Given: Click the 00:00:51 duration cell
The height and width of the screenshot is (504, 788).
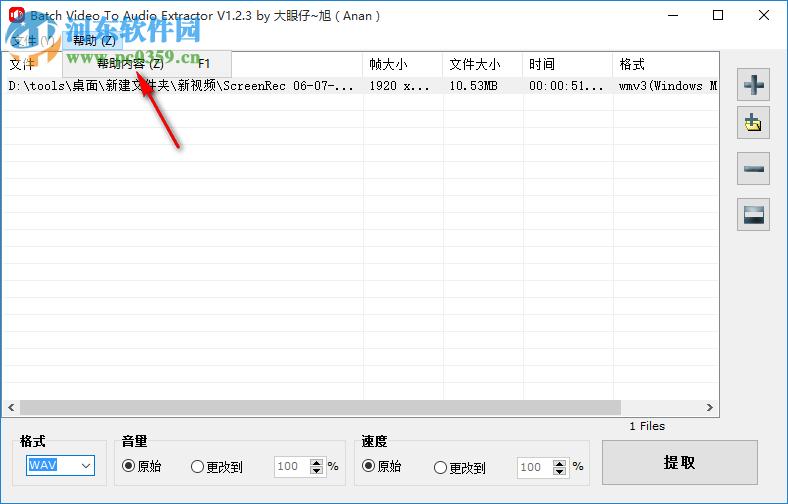Looking at the screenshot, I should click(x=566, y=86).
